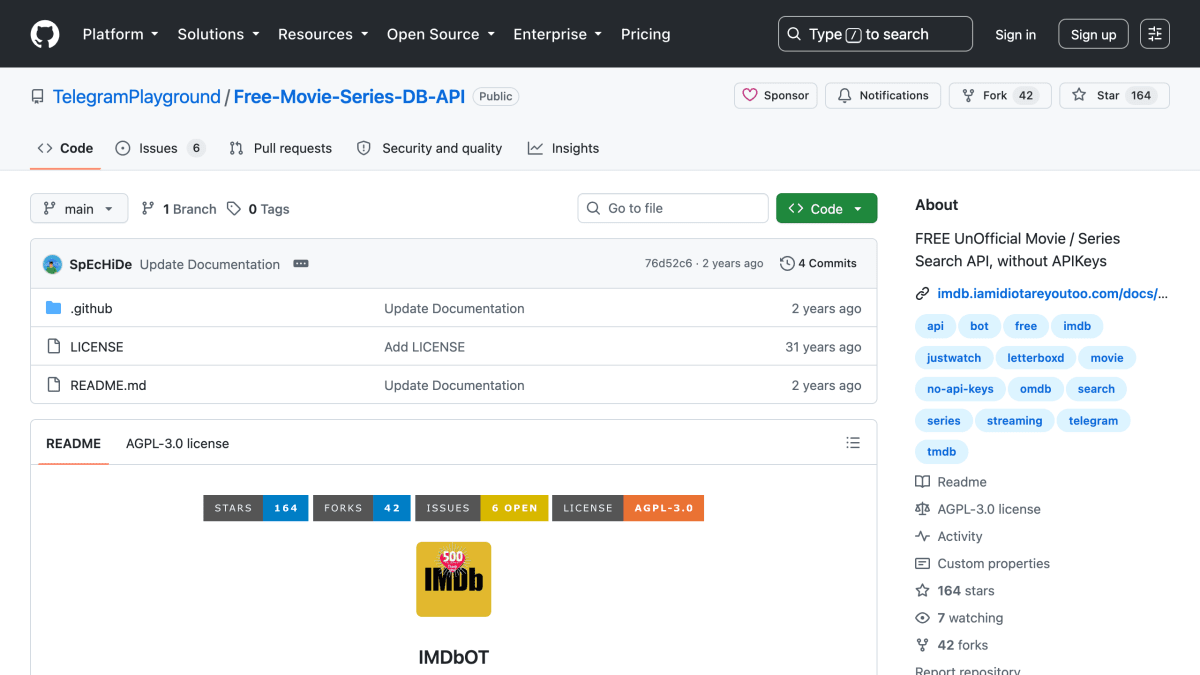The height and width of the screenshot is (675, 1200).
Task: Select the omdb topic tag
Action: 1036,389
